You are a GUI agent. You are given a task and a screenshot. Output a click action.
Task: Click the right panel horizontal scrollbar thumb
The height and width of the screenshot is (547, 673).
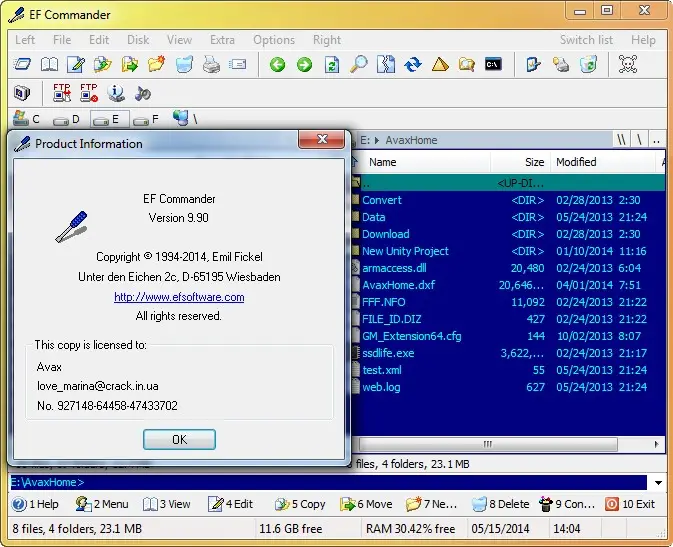click(488, 444)
